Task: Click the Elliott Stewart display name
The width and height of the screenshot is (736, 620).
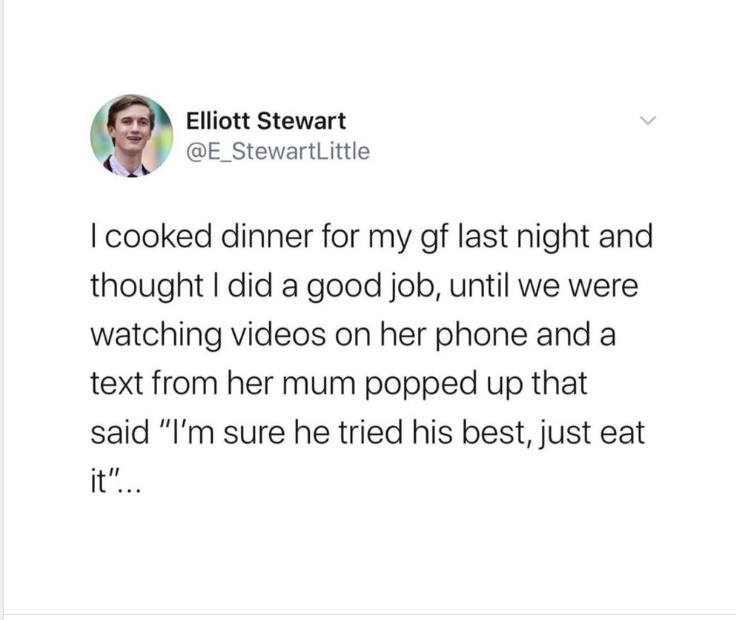Action: click(266, 121)
